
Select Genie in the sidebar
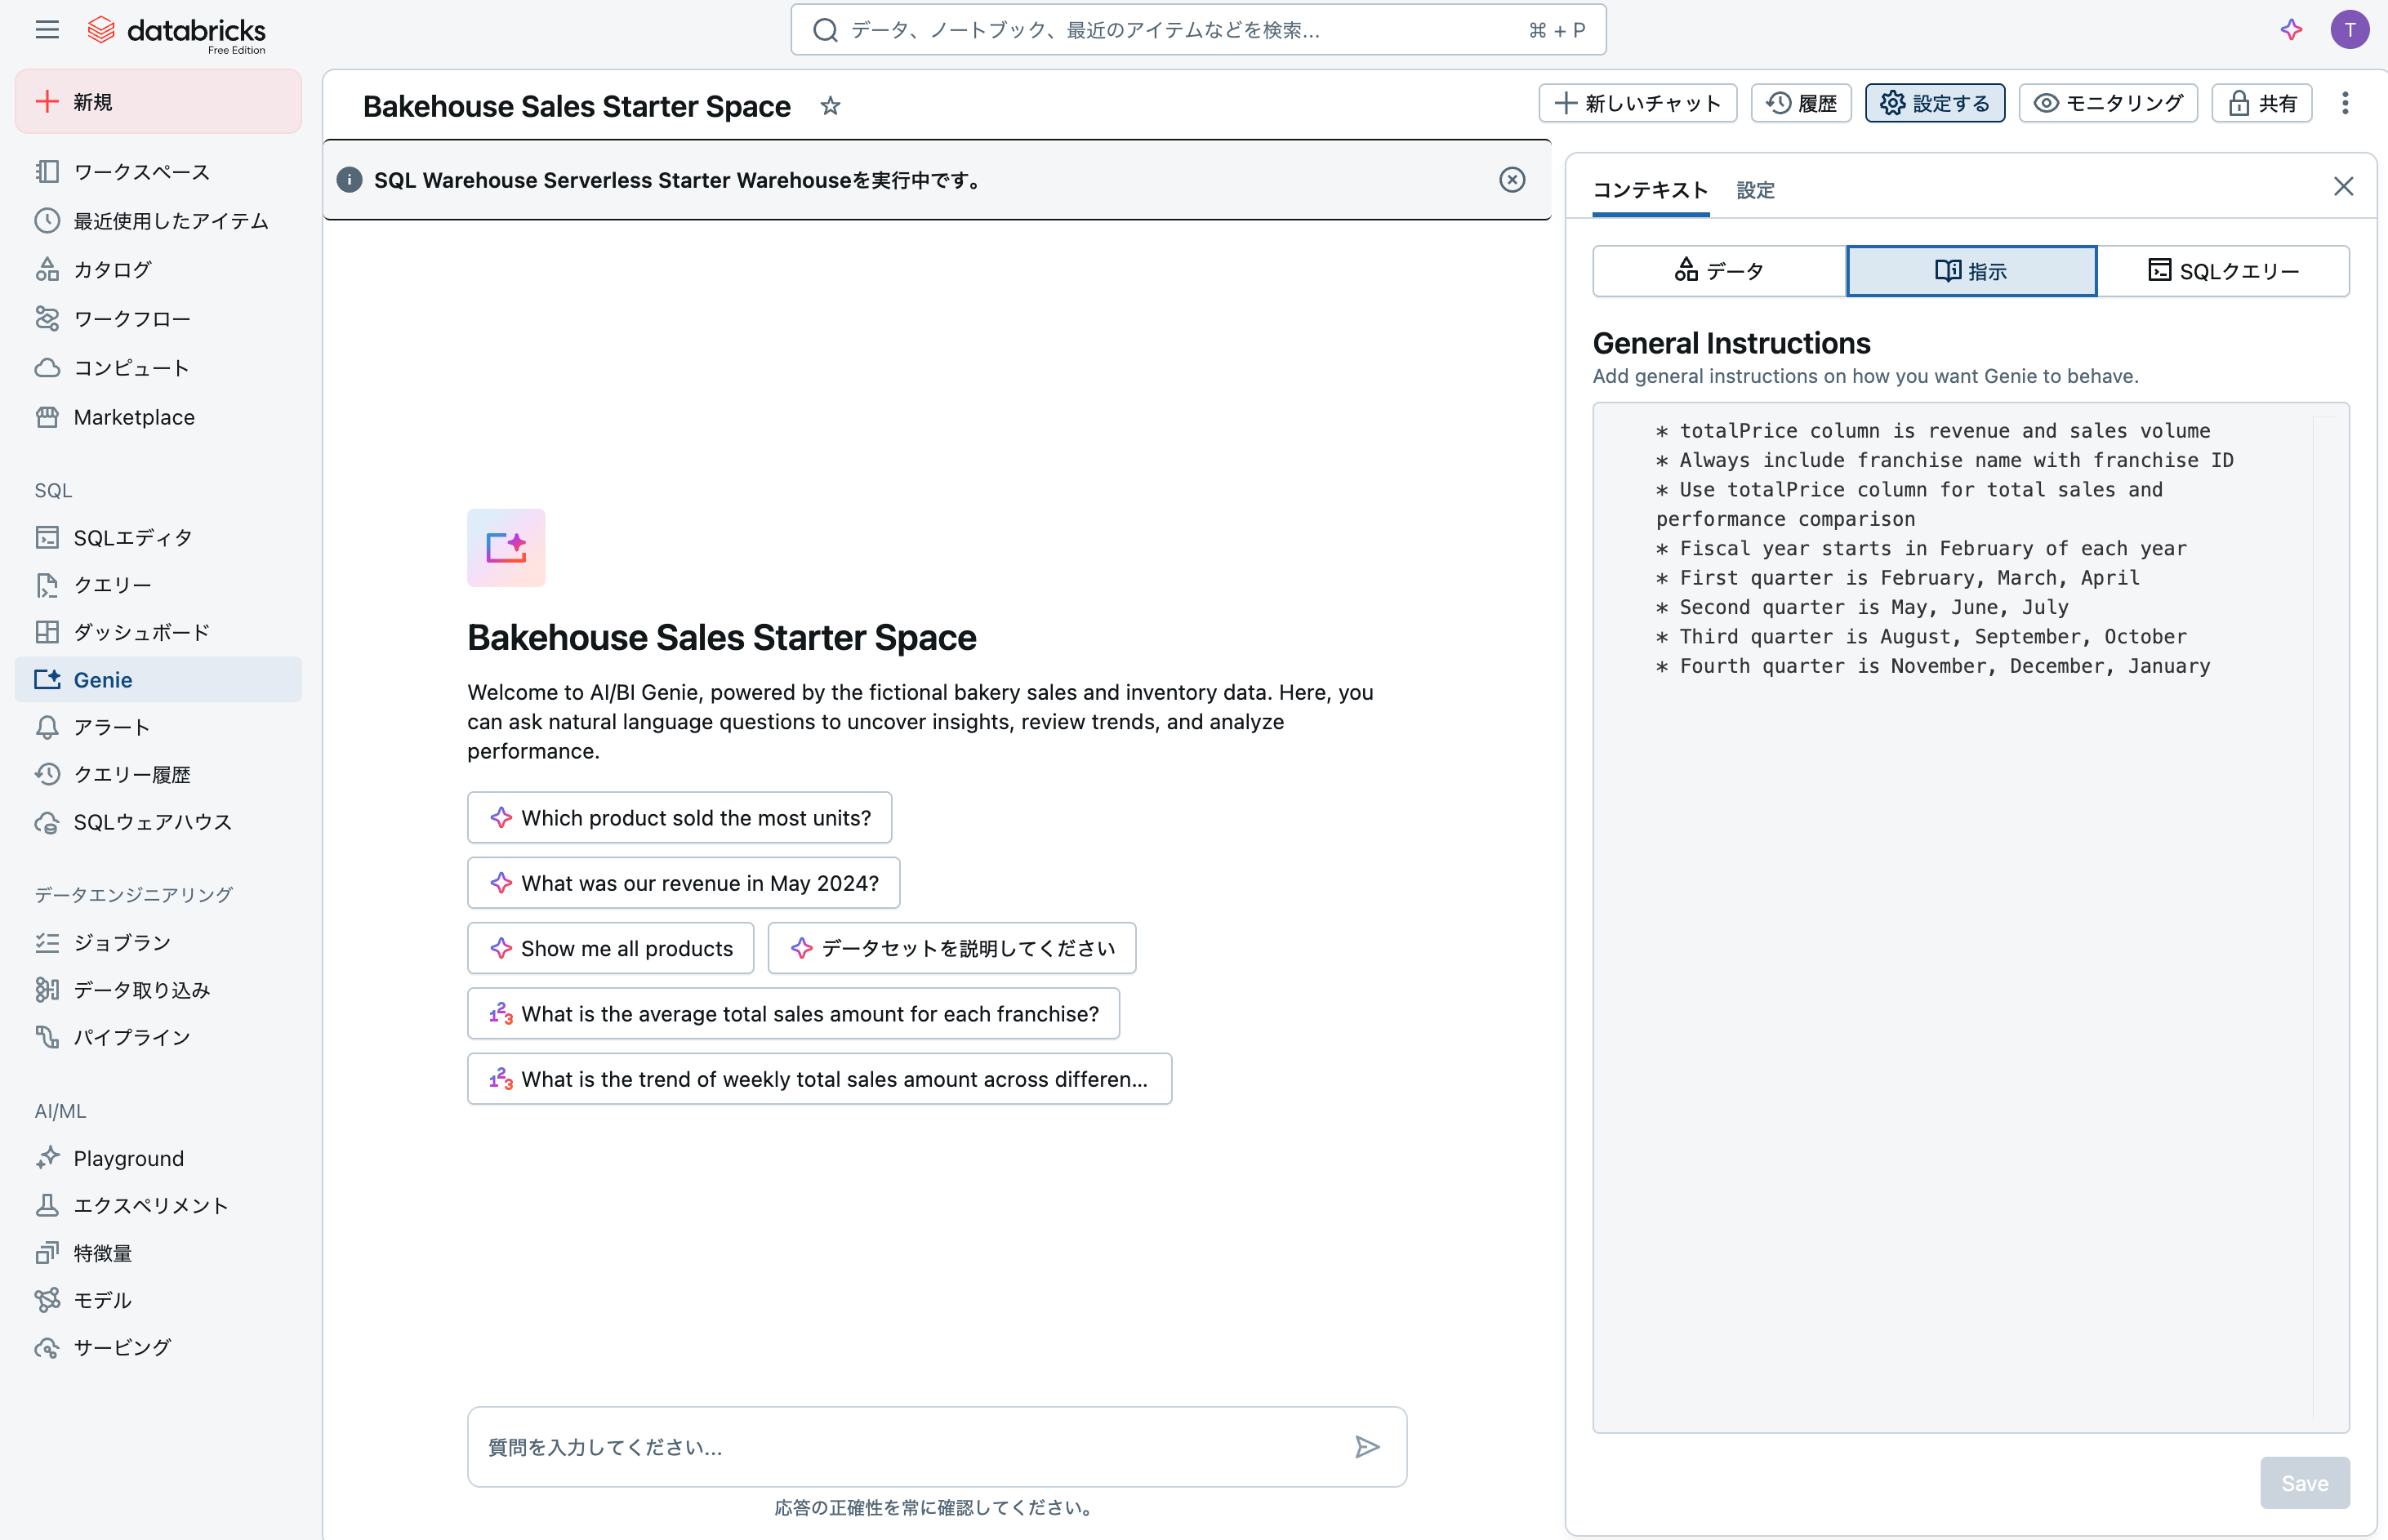coord(158,680)
